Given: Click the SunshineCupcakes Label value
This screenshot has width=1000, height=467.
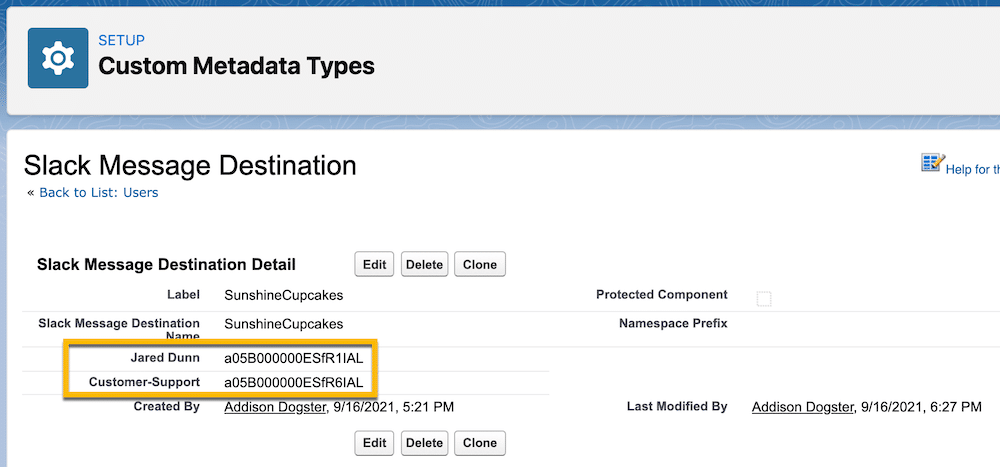Looking at the screenshot, I should [x=284, y=295].
